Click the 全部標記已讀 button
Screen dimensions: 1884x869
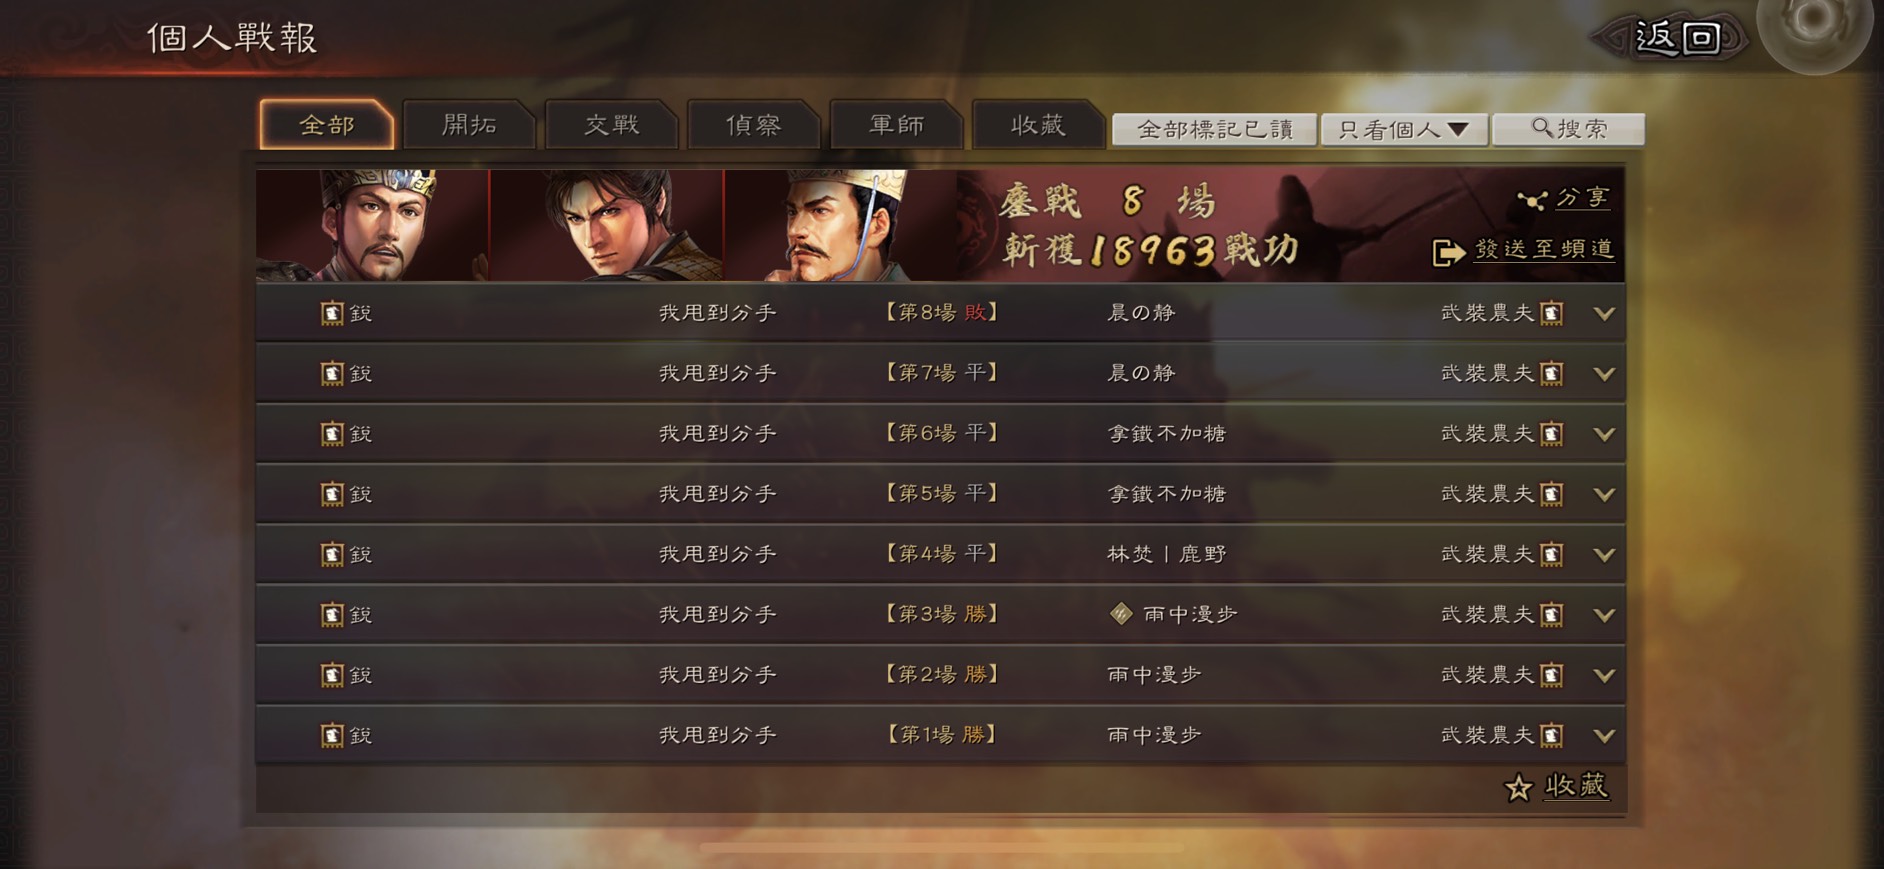tap(1214, 129)
